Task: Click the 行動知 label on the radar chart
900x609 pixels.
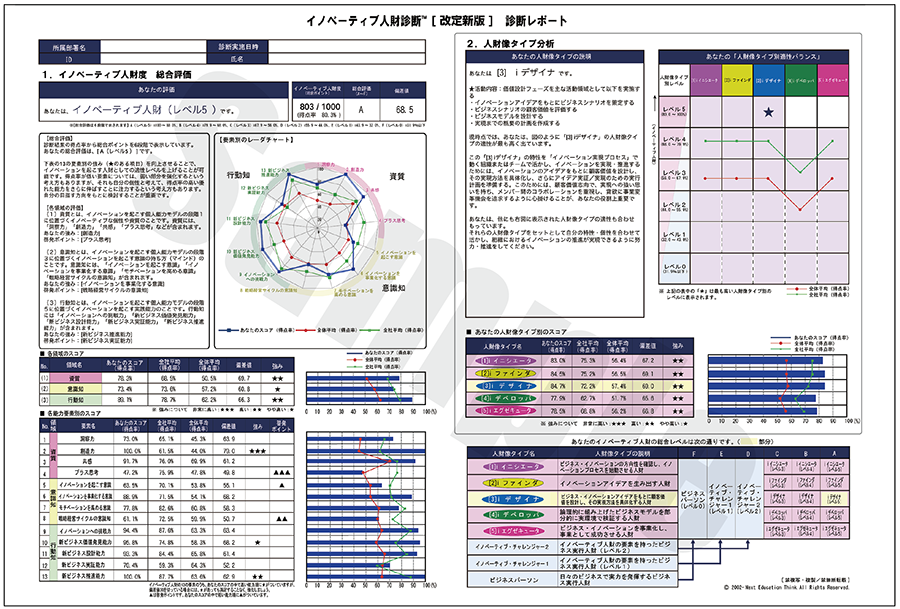Action: pos(238,175)
